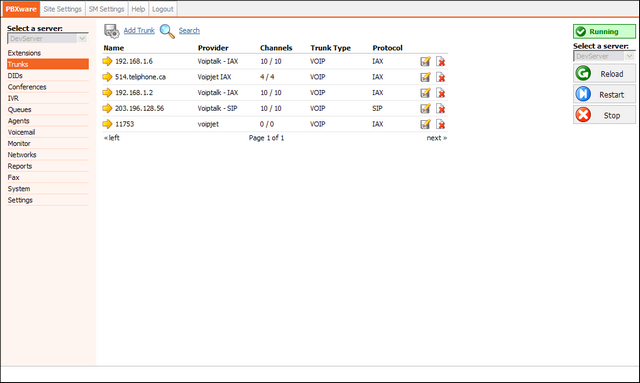Click the delete icon for trunk 192.168.1.6
Screen dimensions: 640x383
point(440,61)
